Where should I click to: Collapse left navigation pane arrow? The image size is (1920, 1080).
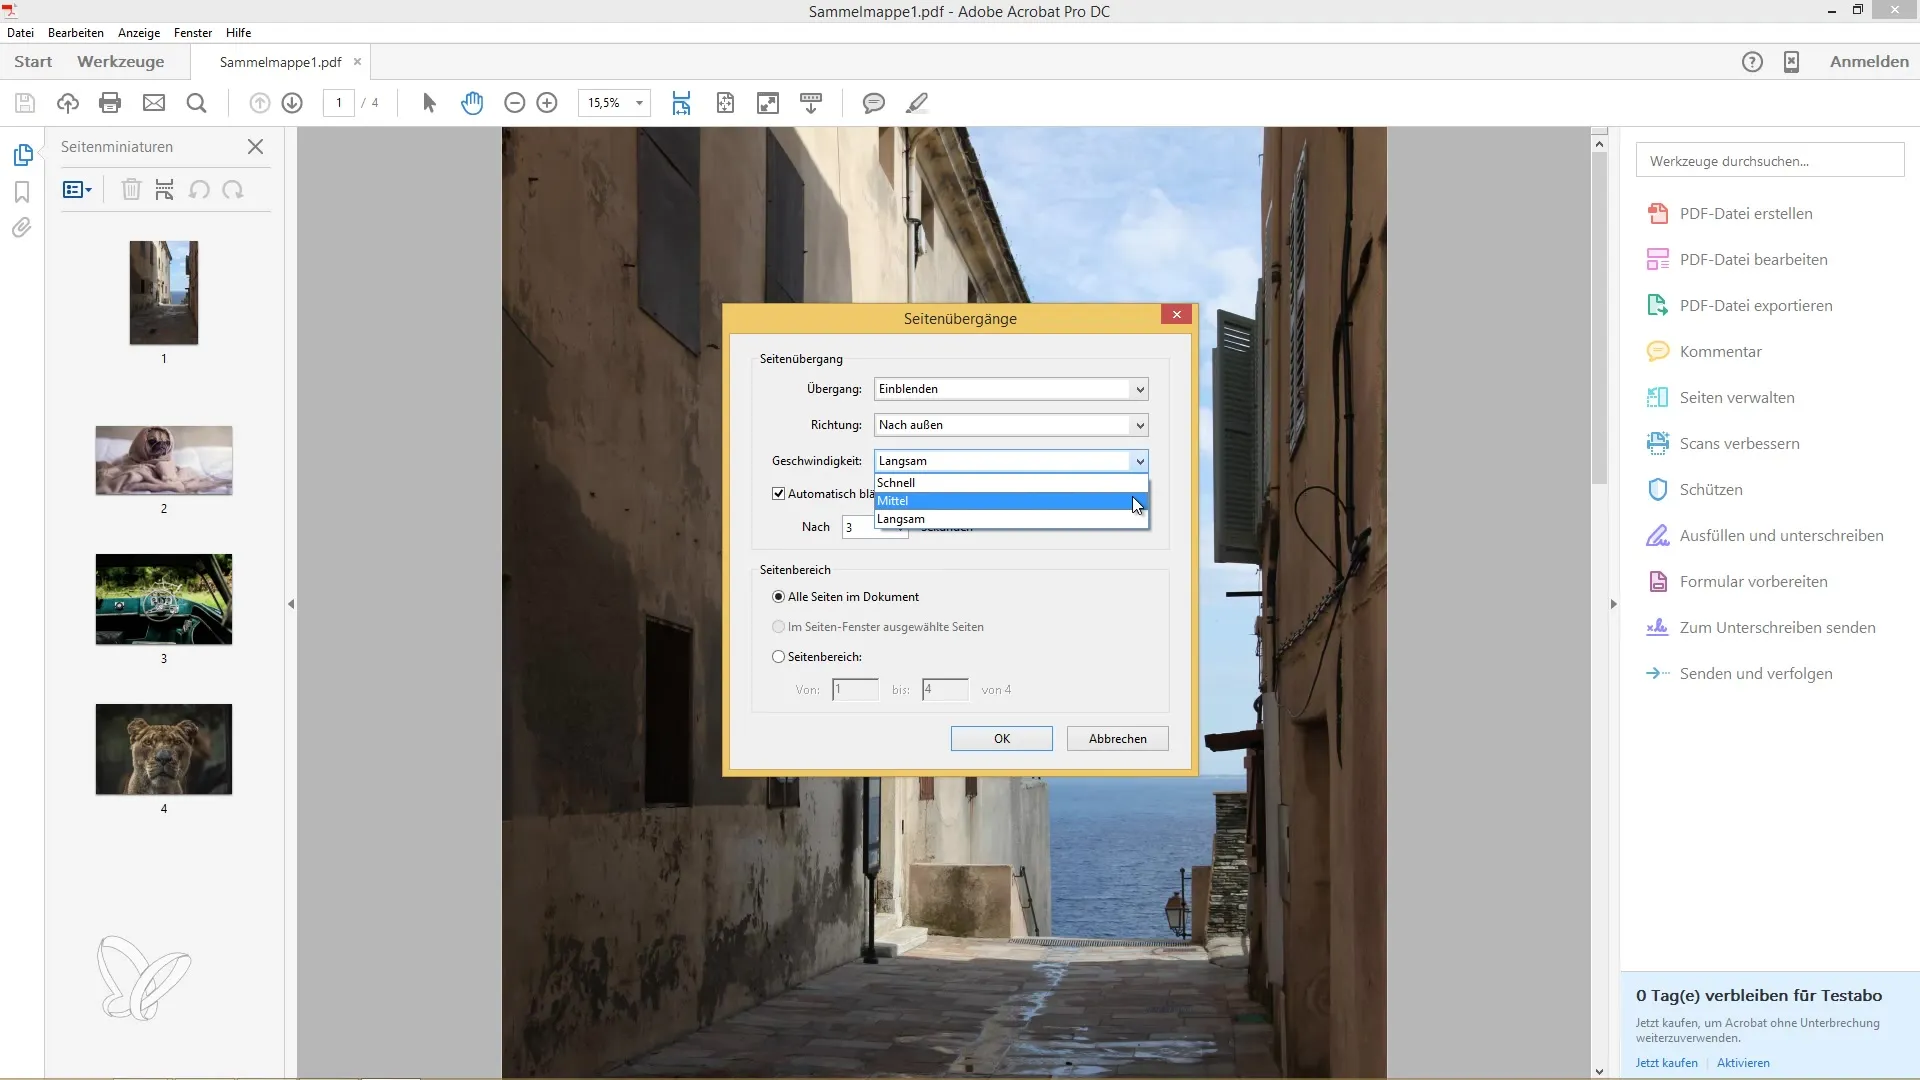[291, 604]
